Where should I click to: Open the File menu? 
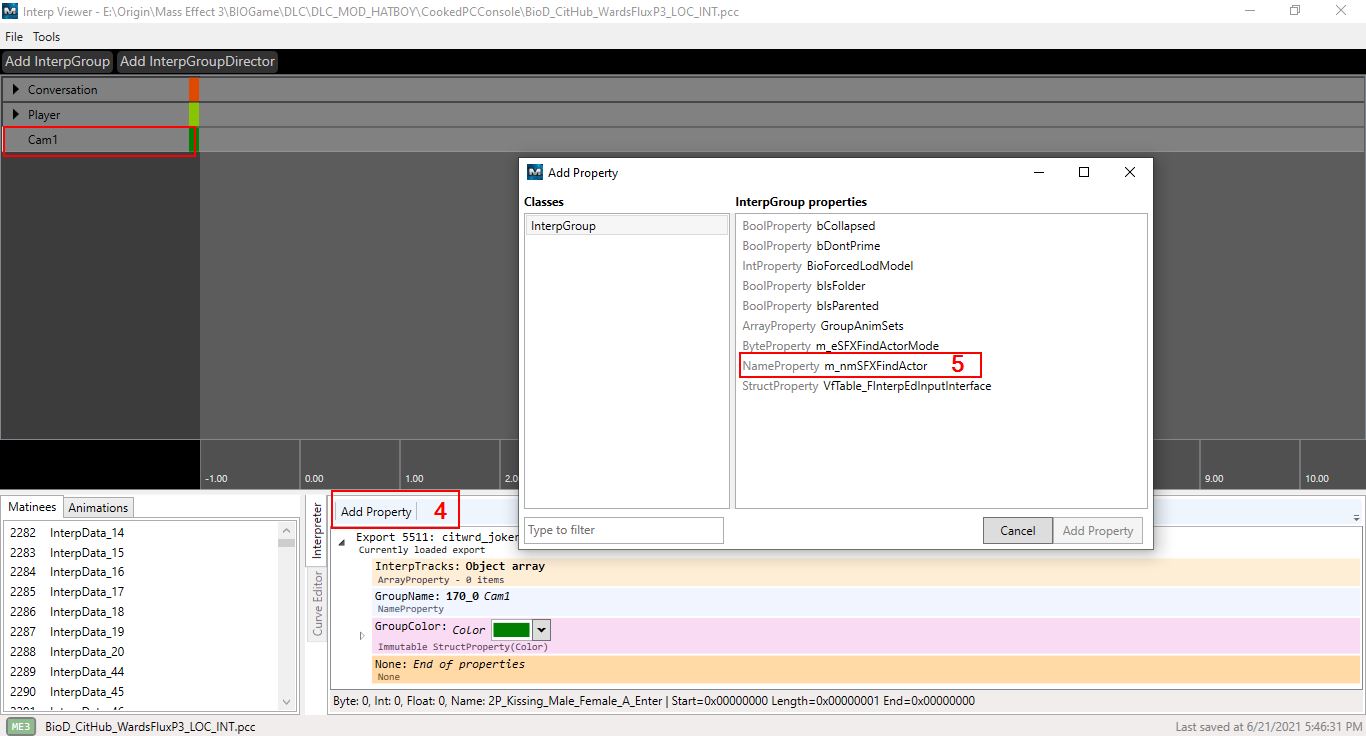coord(14,37)
